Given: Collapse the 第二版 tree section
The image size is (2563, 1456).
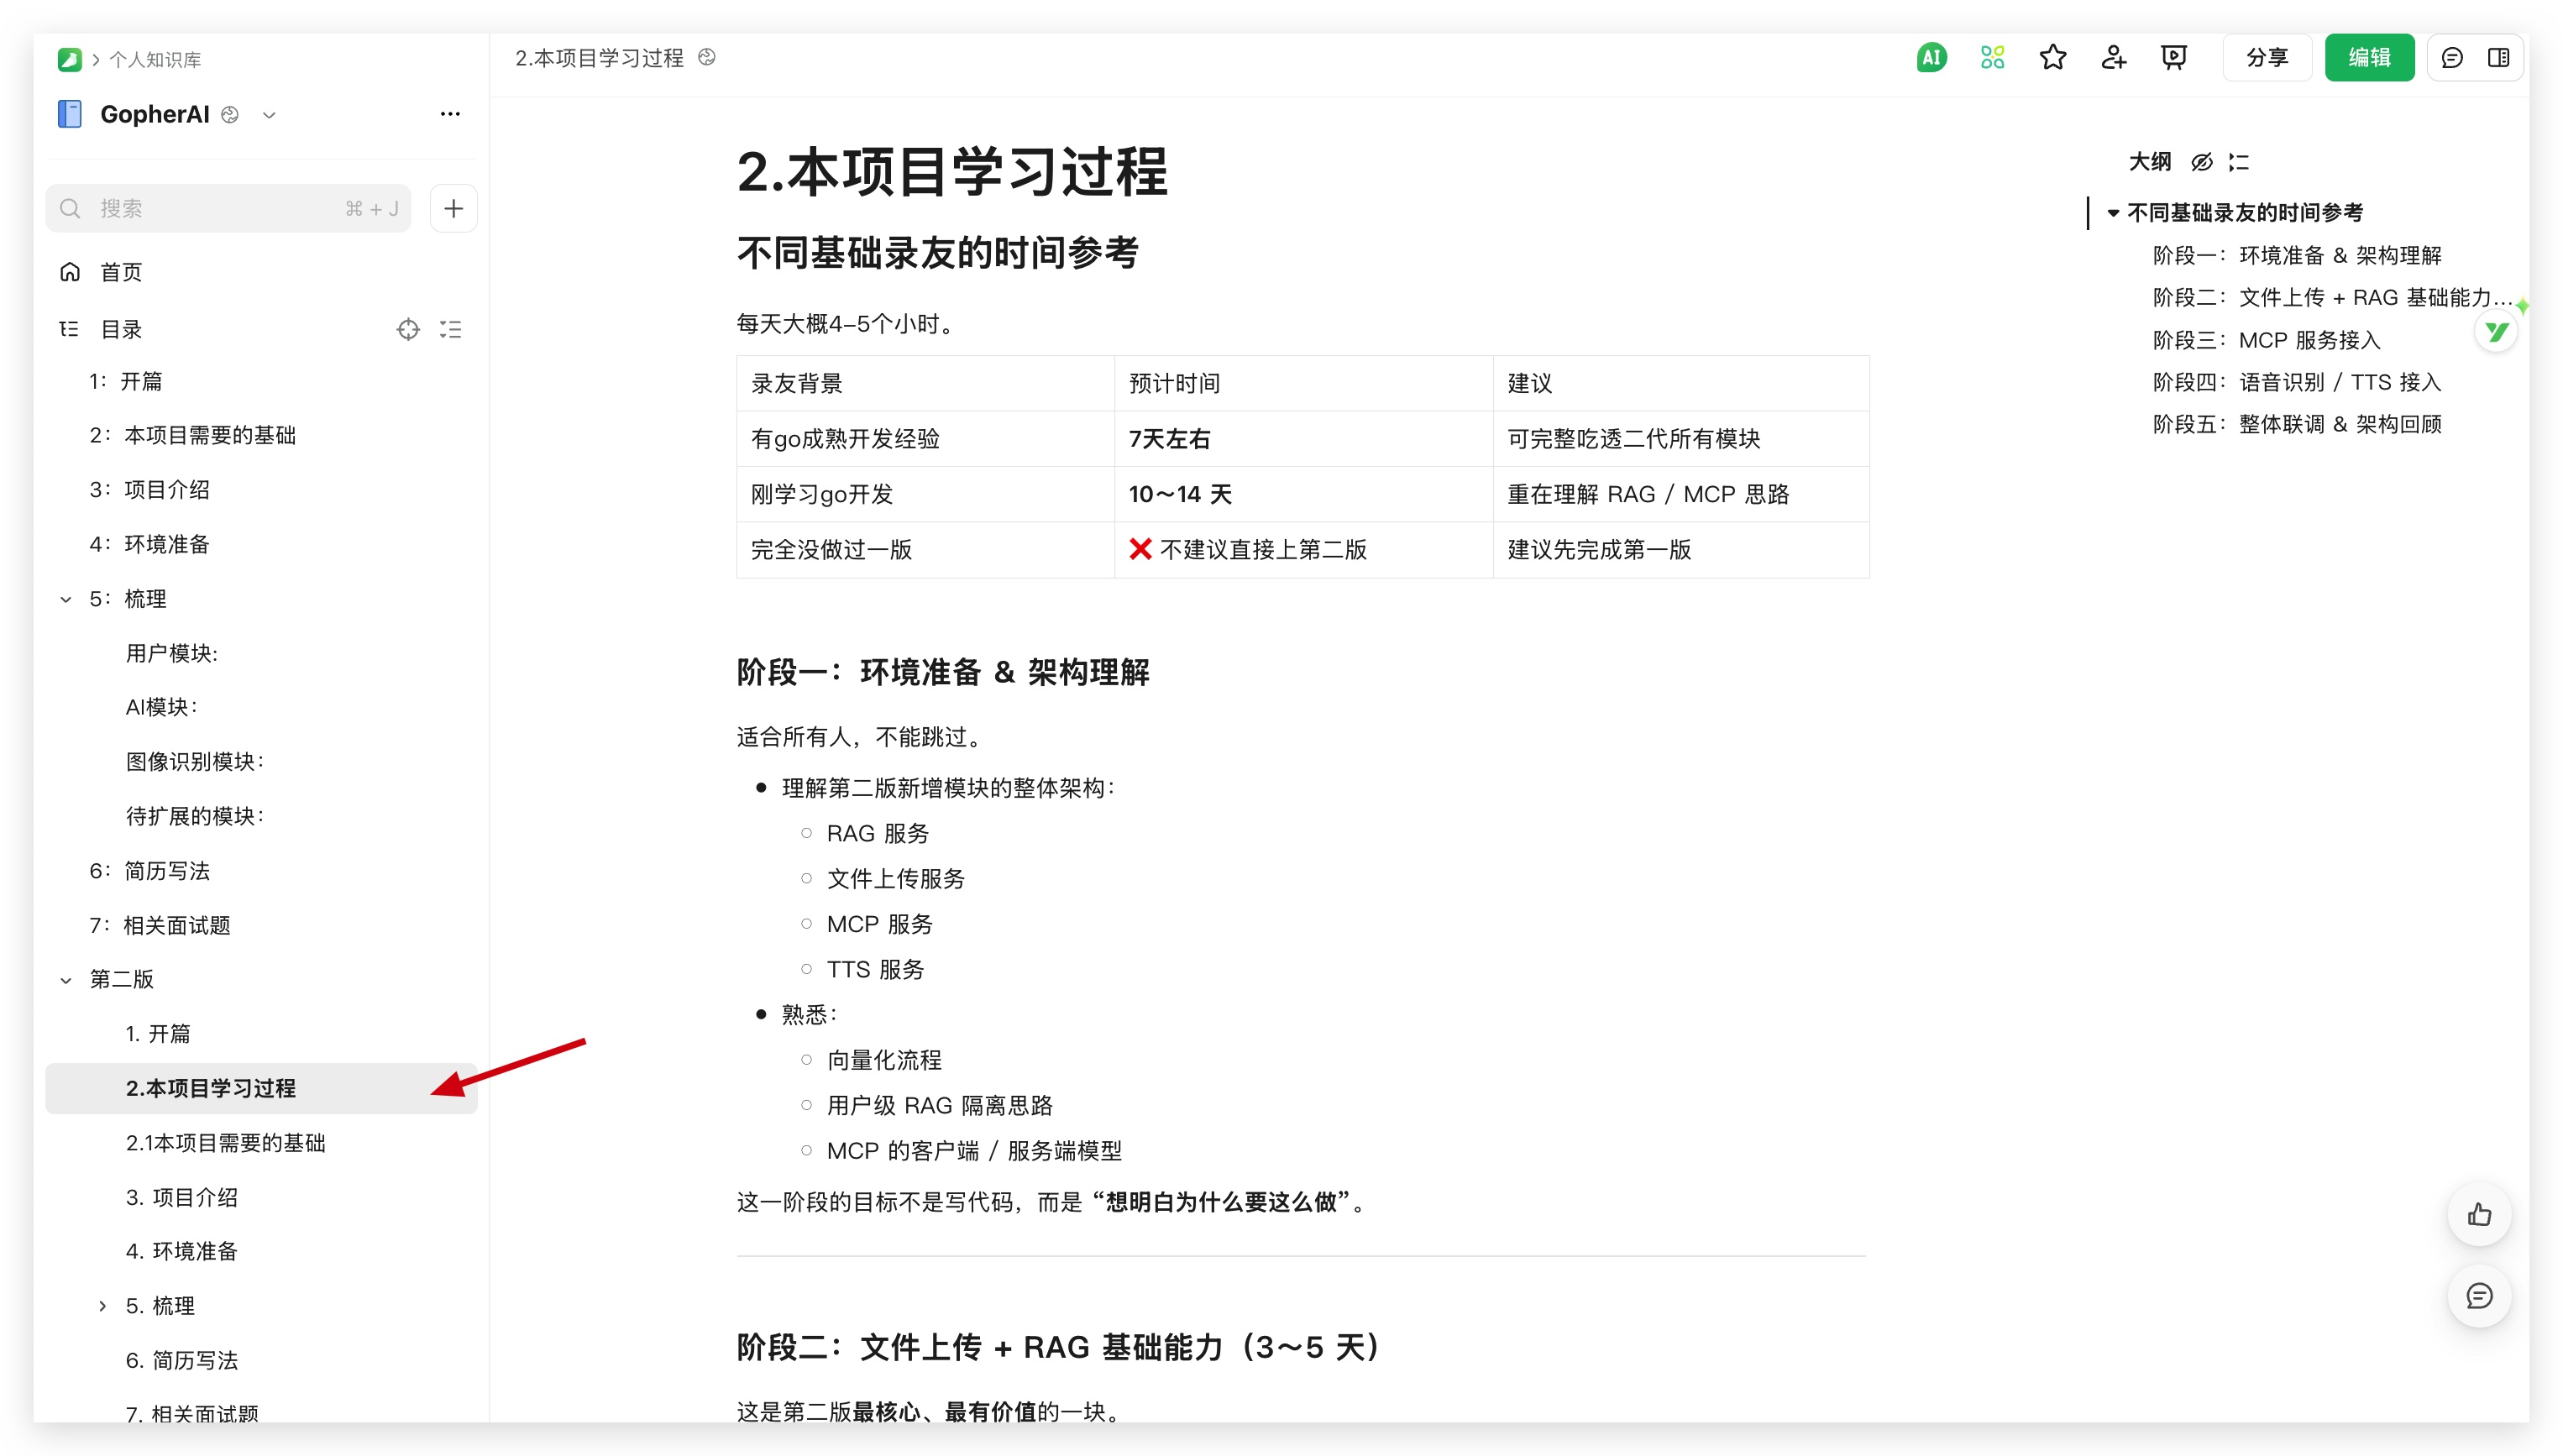Looking at the screenshot, I should [66, 980].
